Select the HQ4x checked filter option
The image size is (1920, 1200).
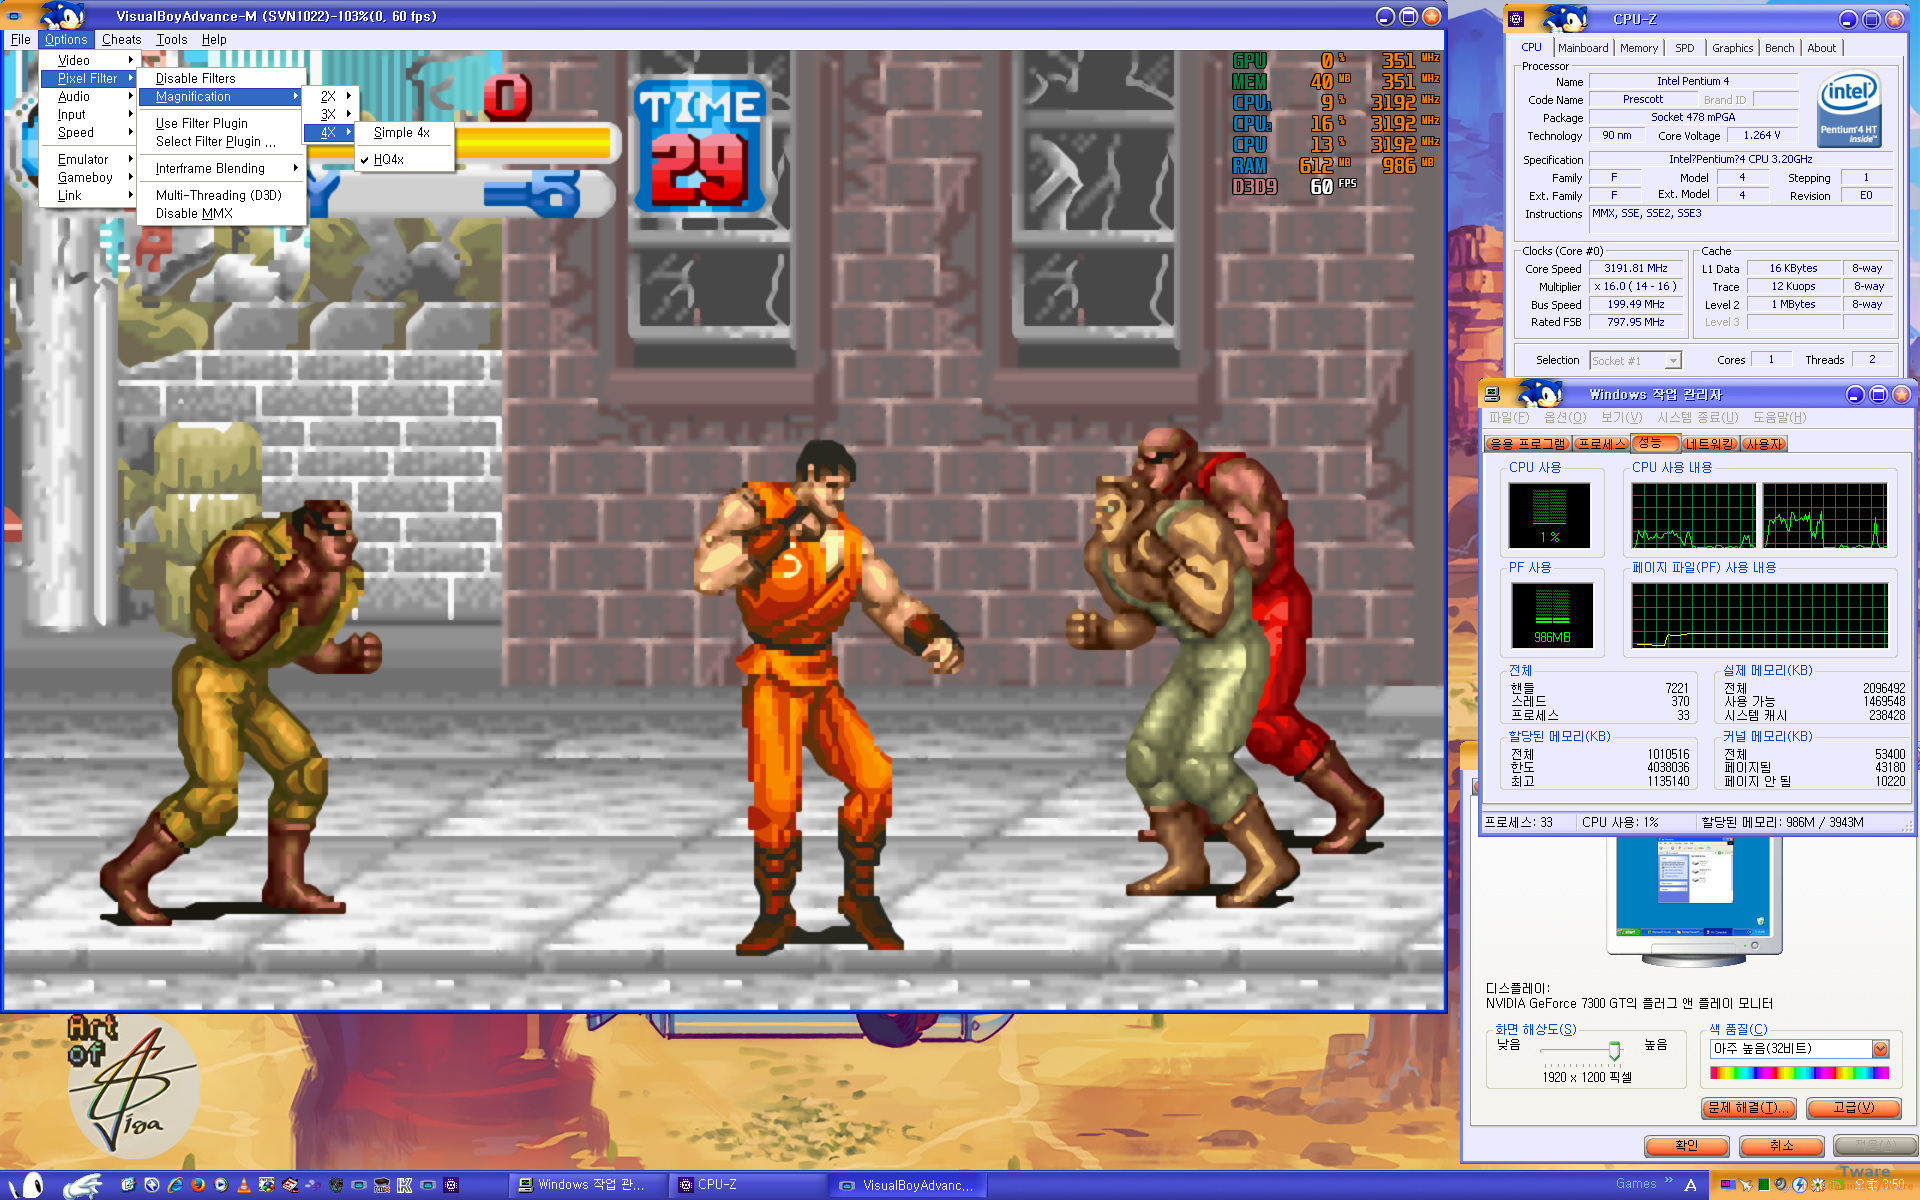click(388, 160)
